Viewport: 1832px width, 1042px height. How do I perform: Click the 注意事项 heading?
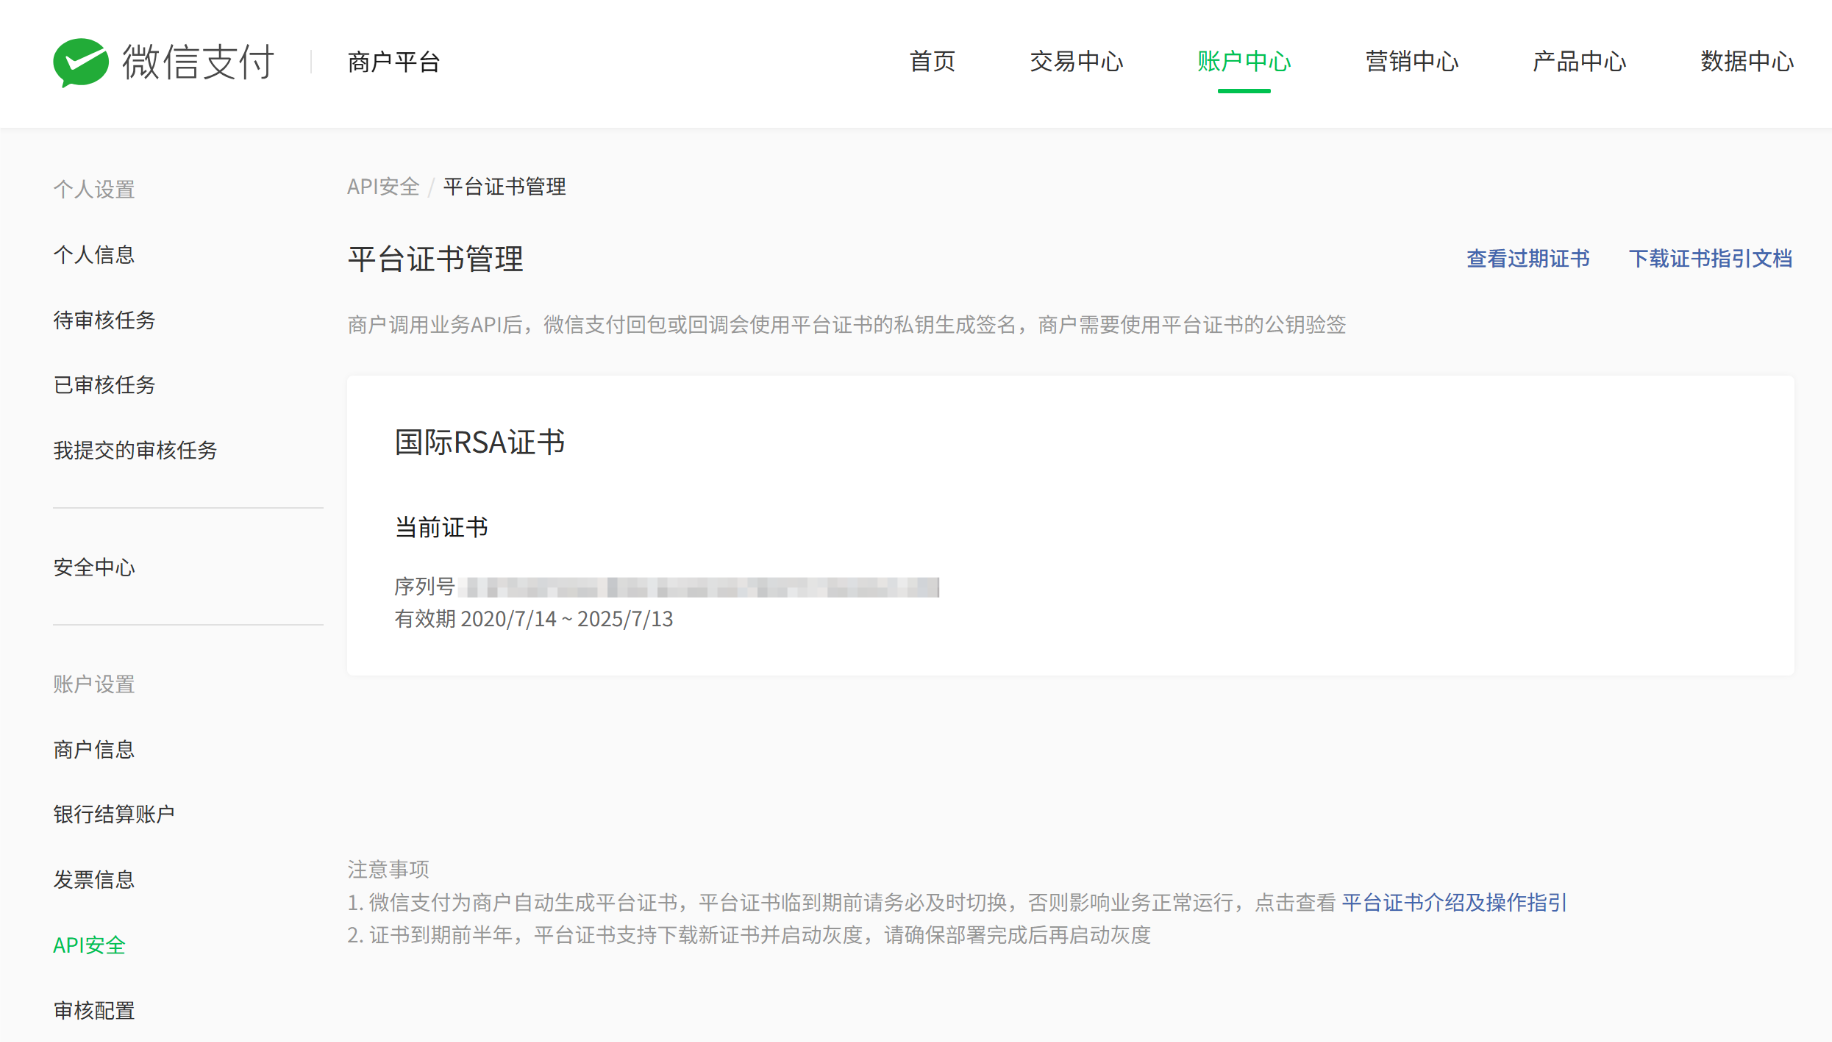click(x=388, y=870)
